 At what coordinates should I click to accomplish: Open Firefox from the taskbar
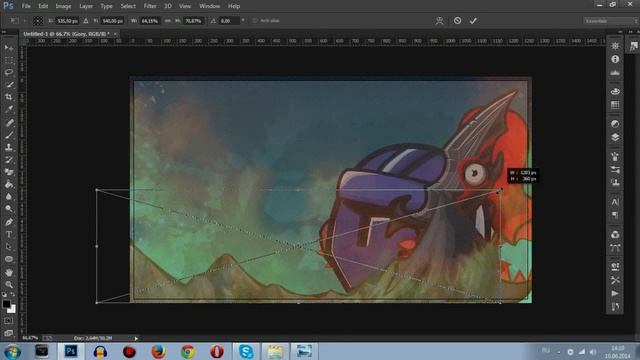click(x=158, y=351)
